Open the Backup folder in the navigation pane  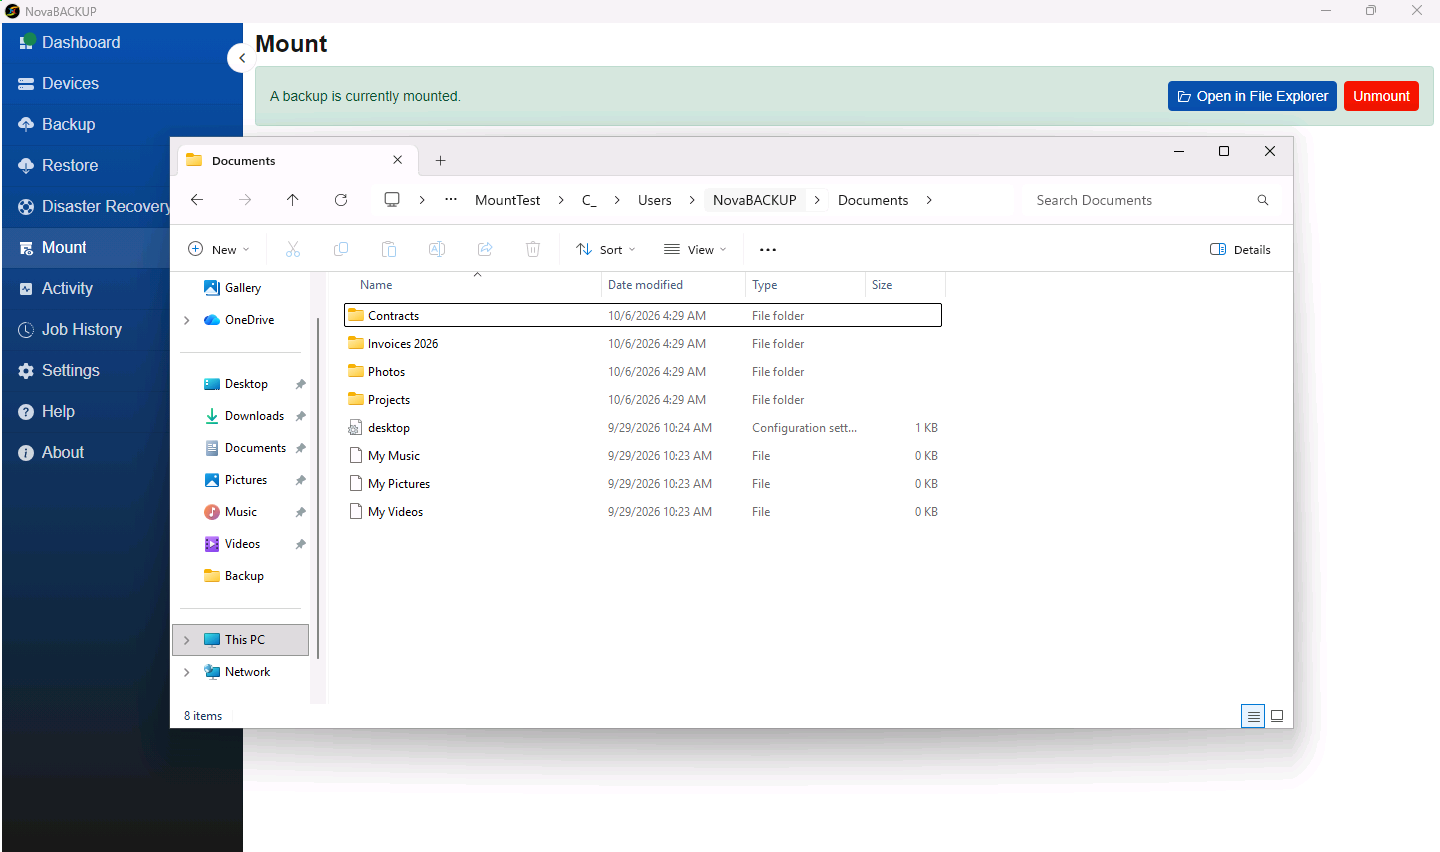[244, 576]
